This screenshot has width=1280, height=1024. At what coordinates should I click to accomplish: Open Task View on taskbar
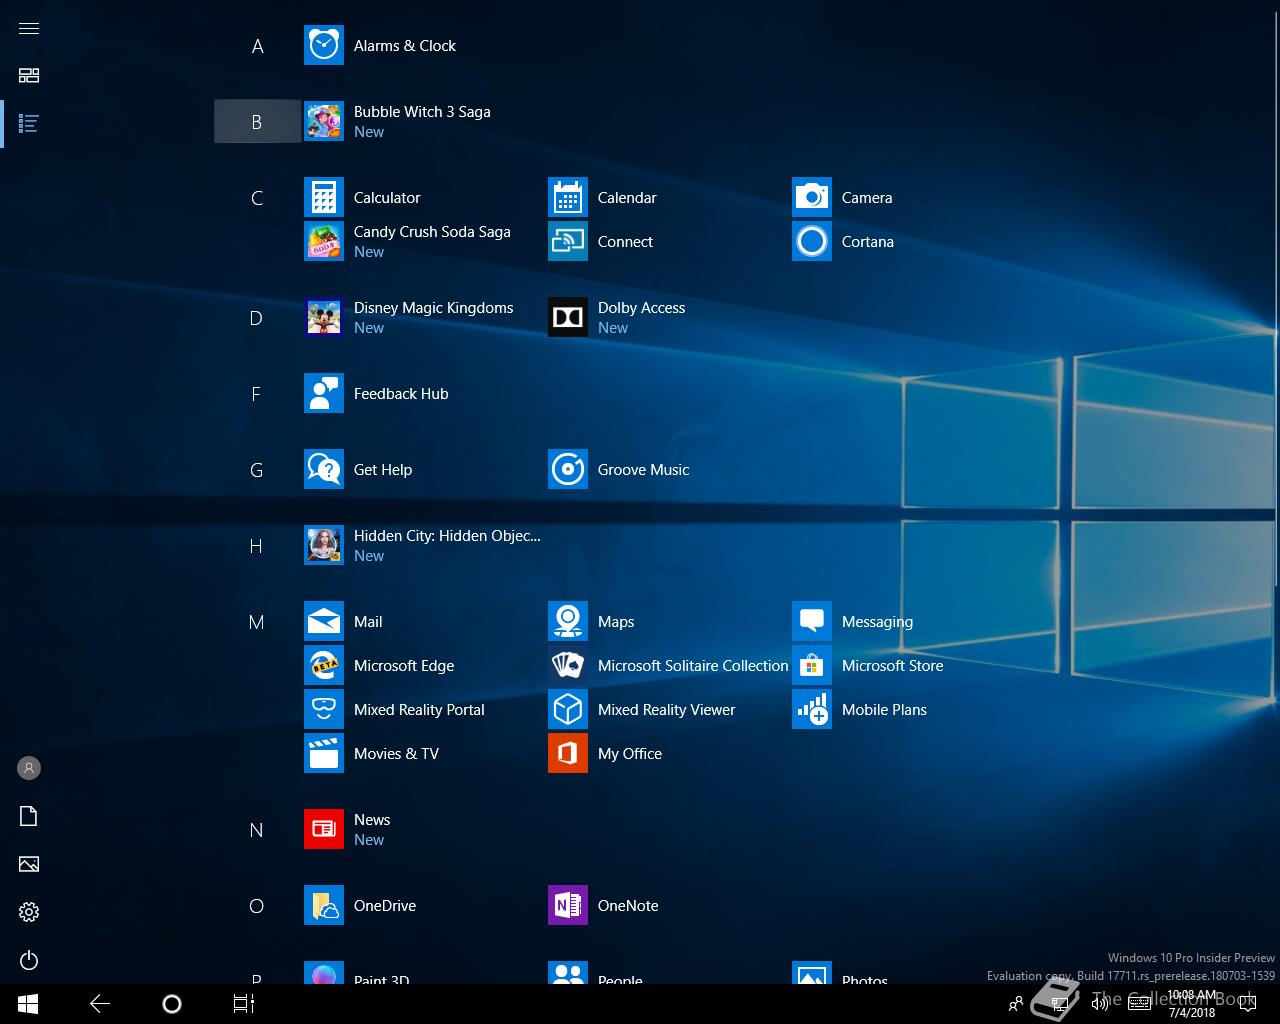tap(244, 1004)
